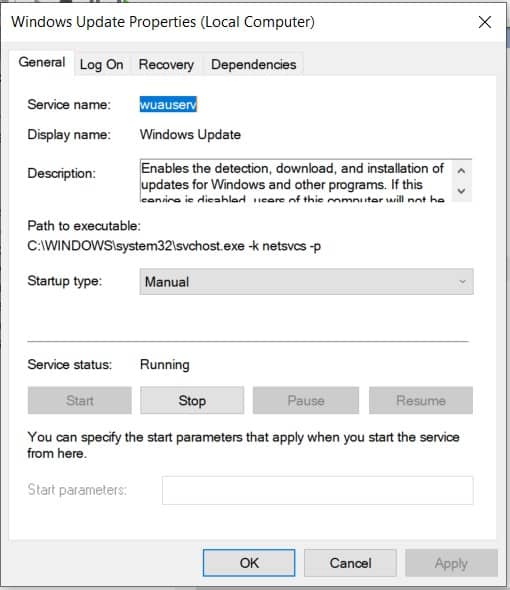The width and height of the screenshot is (510, 590).
Task: Click the Start parameters input field
Action: (x=318, y=490)
